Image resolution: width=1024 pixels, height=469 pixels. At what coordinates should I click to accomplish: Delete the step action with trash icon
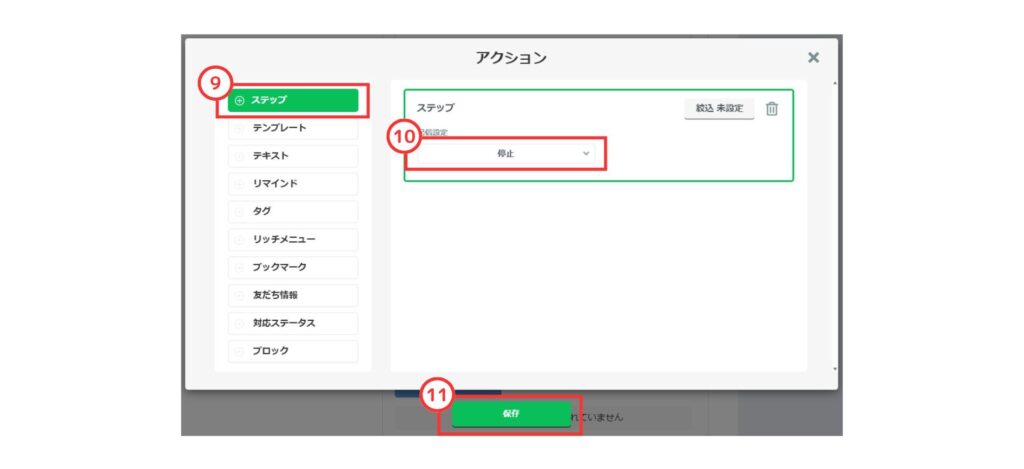tap(771, 108)
